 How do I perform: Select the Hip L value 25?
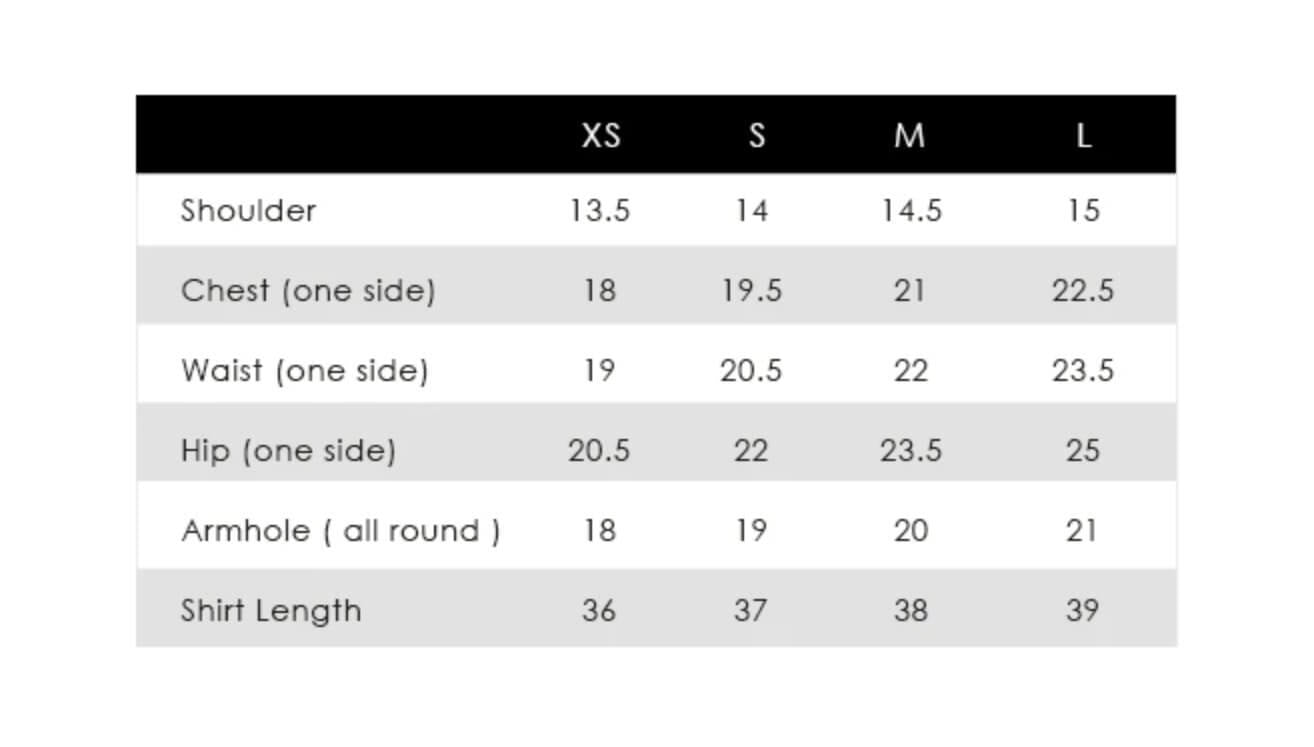point(1082,451)
